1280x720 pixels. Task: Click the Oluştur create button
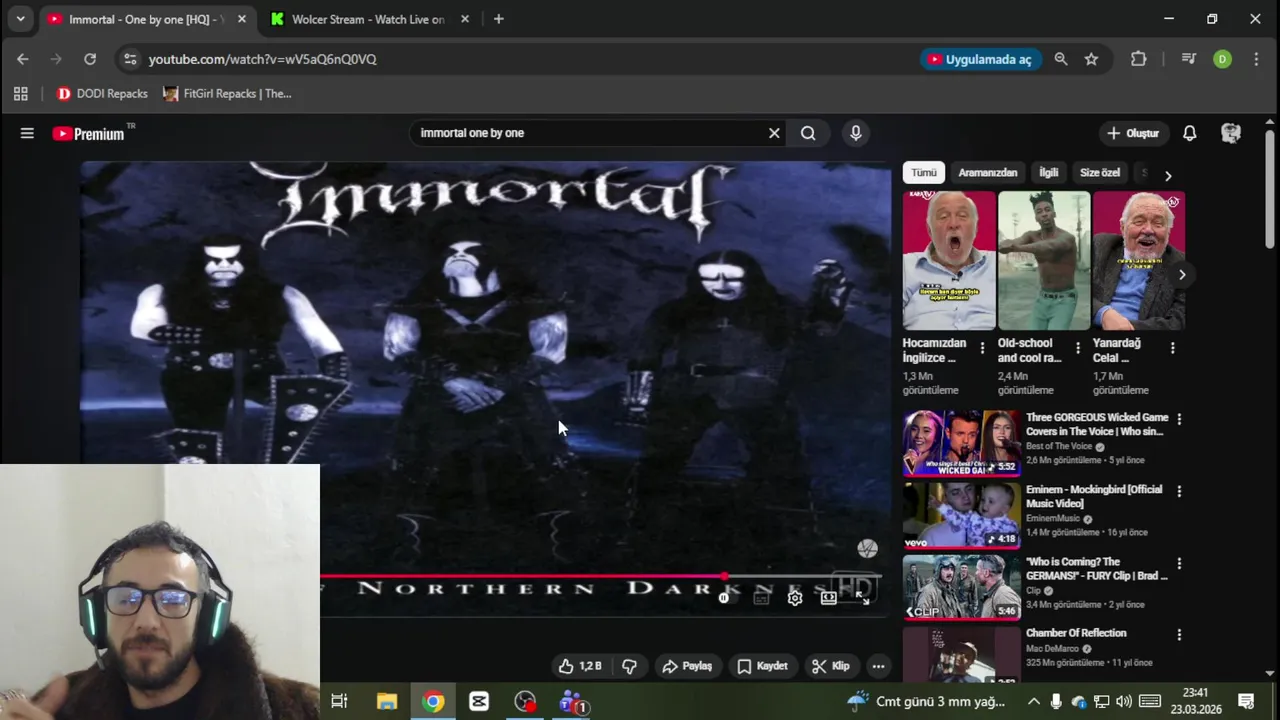click(1133, 133)
